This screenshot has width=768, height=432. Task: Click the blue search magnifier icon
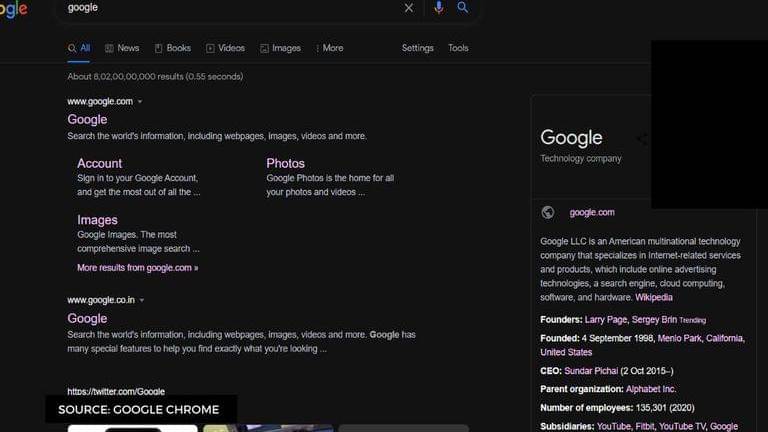click(x=463, y=8)
